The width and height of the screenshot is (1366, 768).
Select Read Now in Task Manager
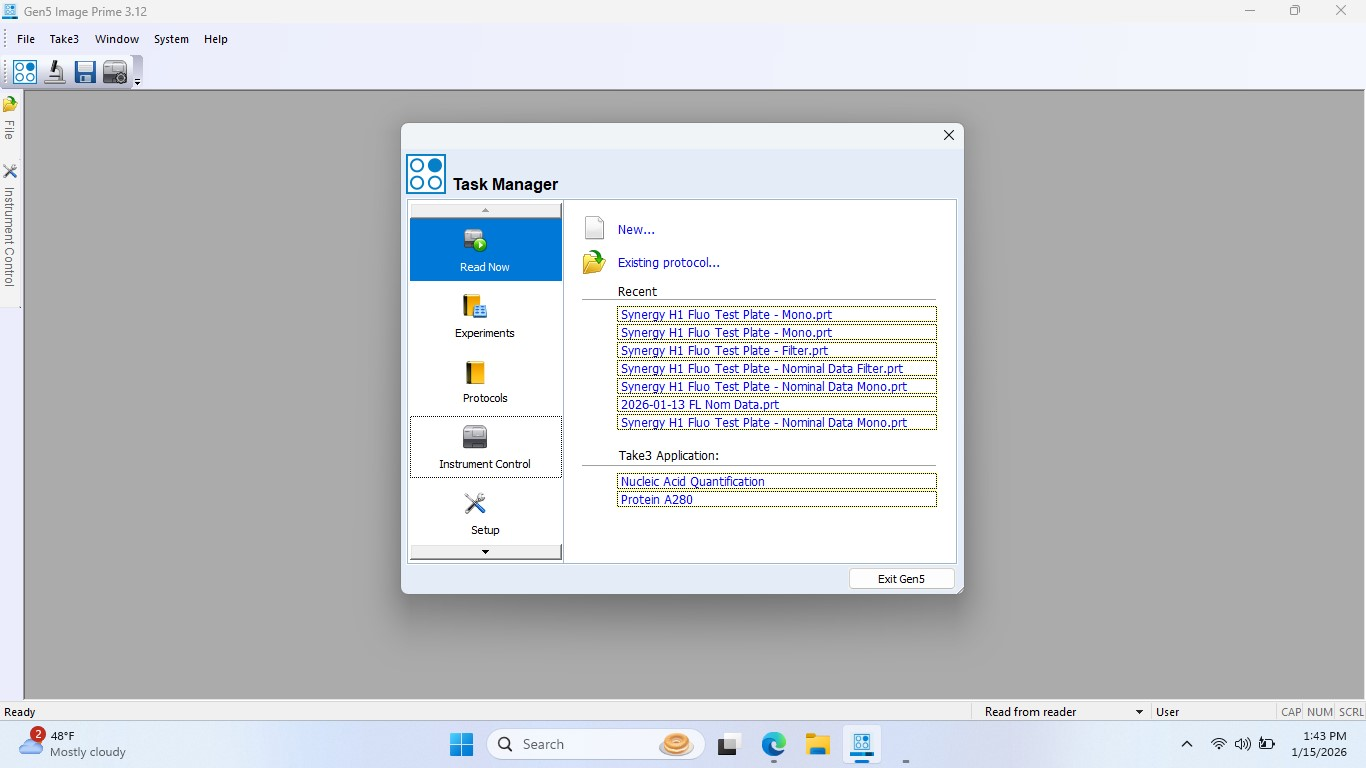(x=485, y=250)
